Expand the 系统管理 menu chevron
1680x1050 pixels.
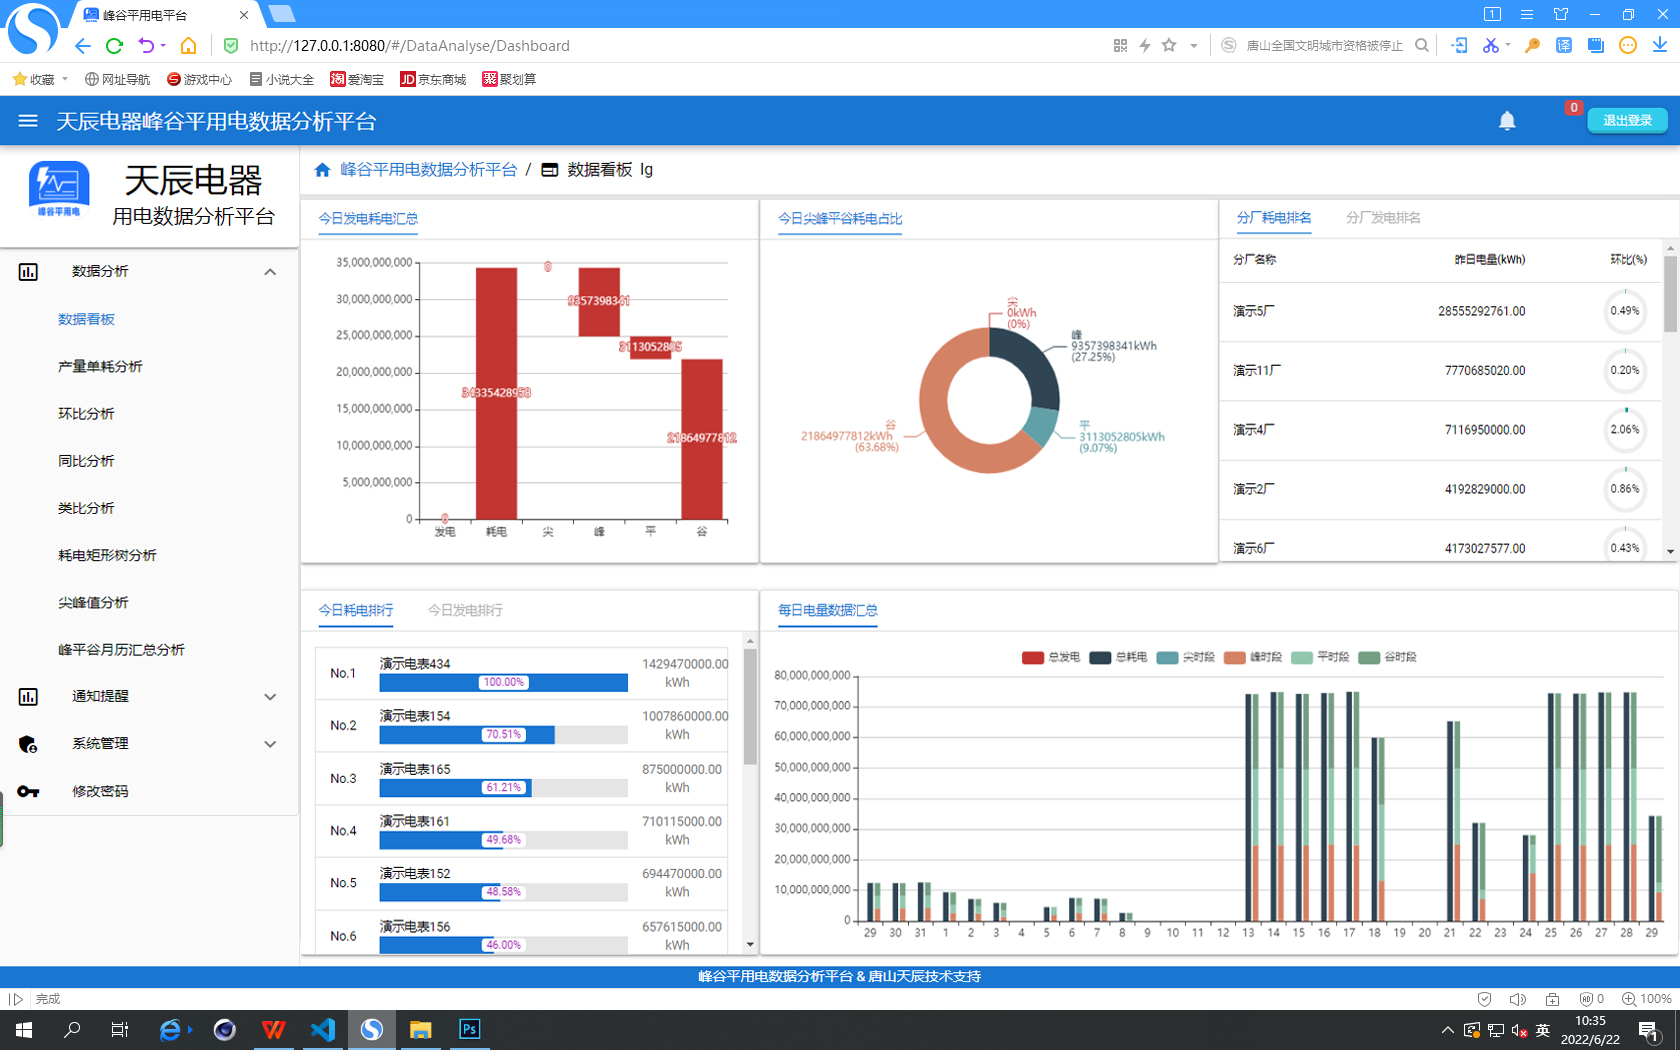click(270, 744)
